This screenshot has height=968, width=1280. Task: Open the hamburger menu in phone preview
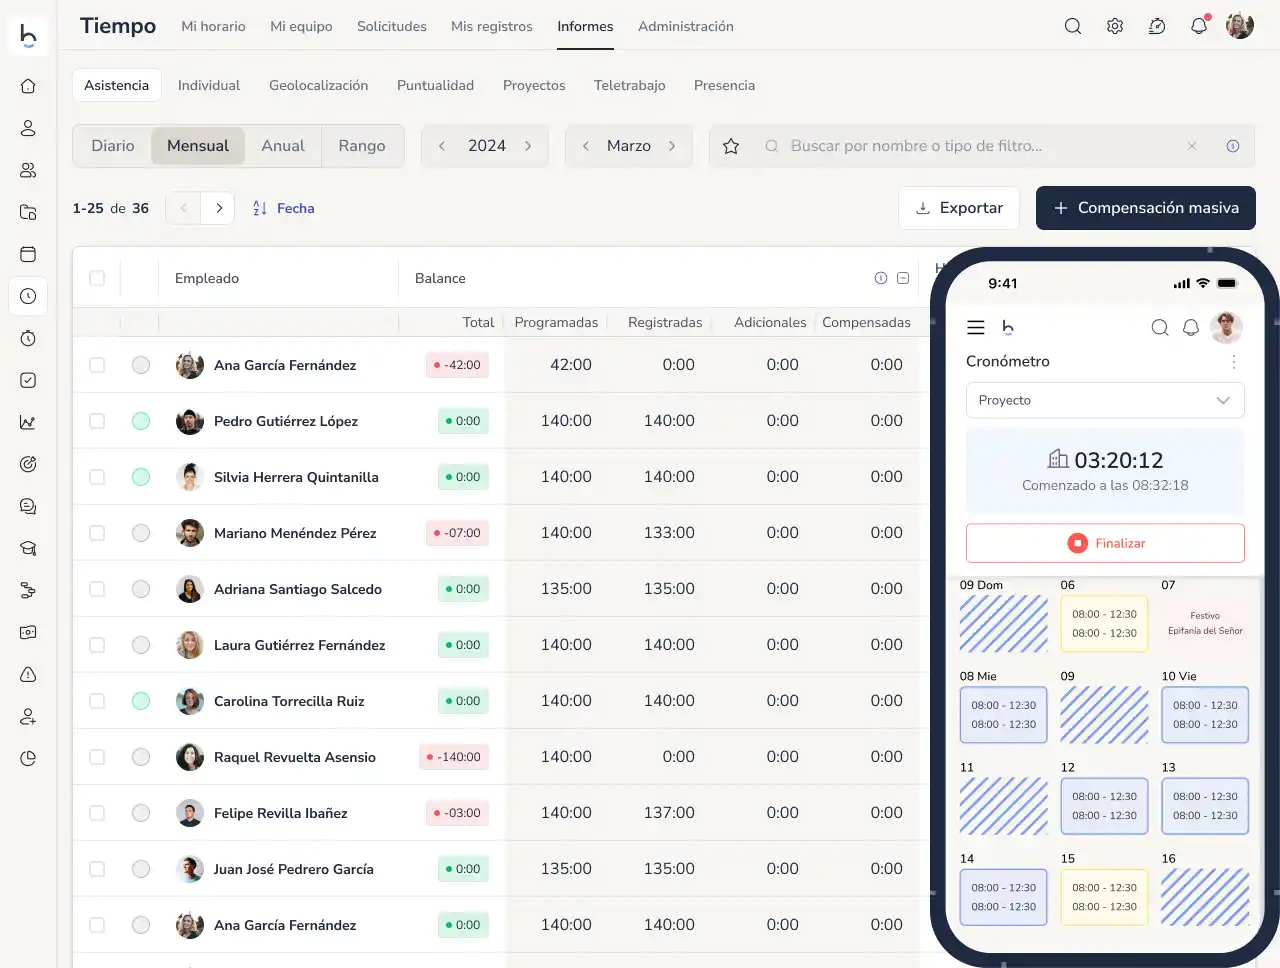(x=976, y=328)
